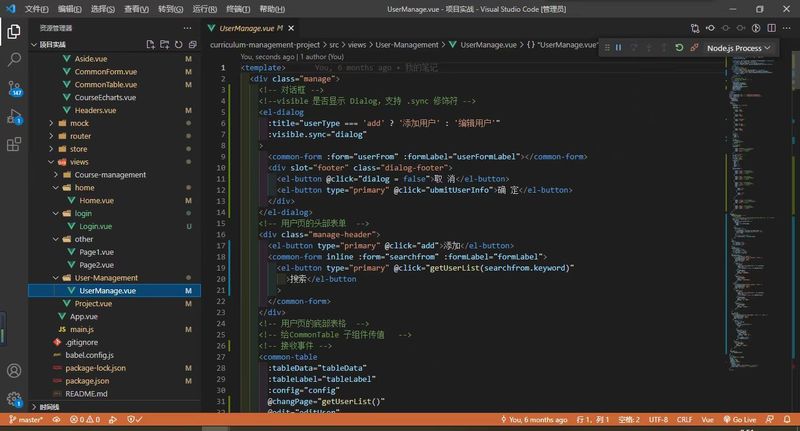Image resolution: width=800 pixels, height=431 pixels.
Task: Collapse the login folder
Action: point(56,213)
